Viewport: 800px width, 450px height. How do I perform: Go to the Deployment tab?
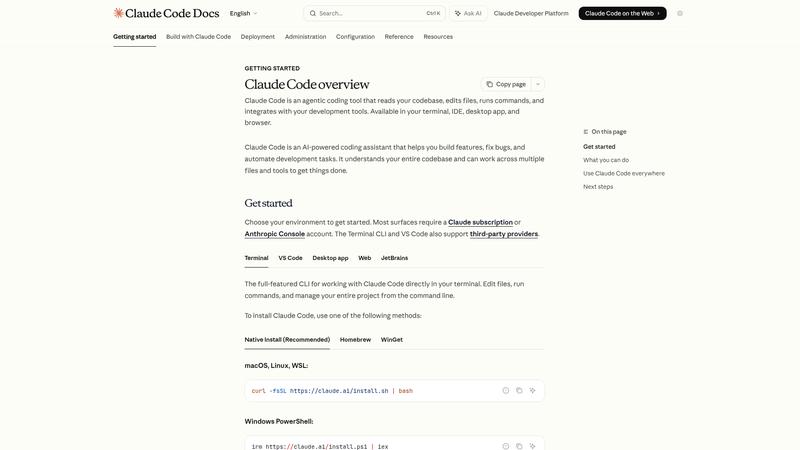coord(258,37)
